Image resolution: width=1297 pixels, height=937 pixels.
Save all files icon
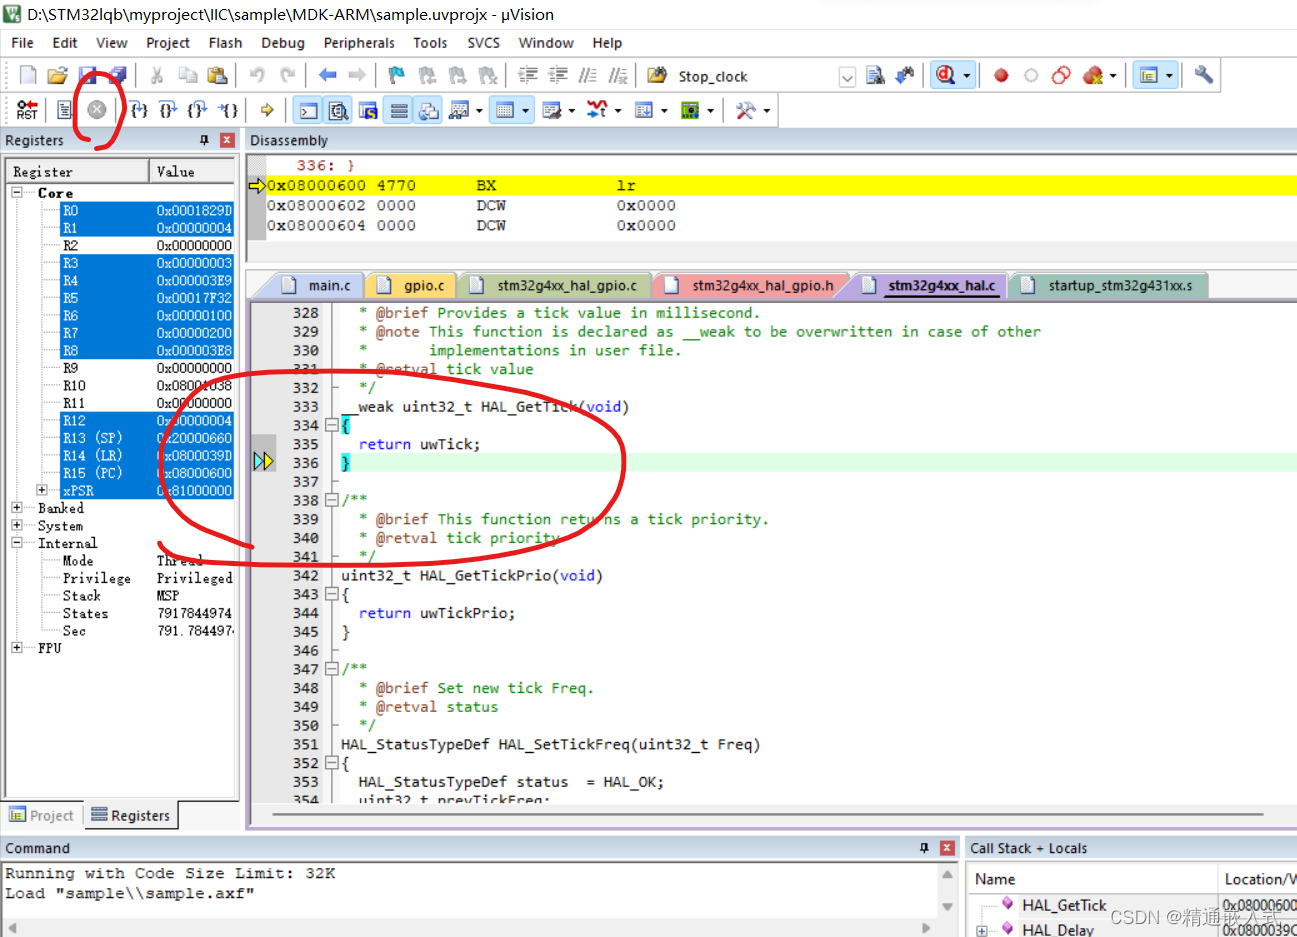click(118, 75)
